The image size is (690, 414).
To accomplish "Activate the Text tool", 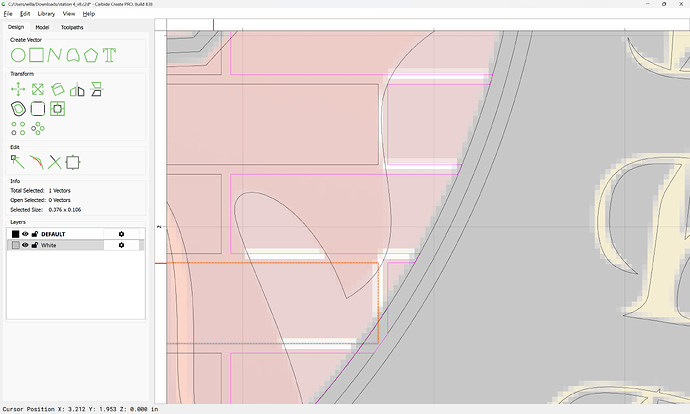I will 110,54.
